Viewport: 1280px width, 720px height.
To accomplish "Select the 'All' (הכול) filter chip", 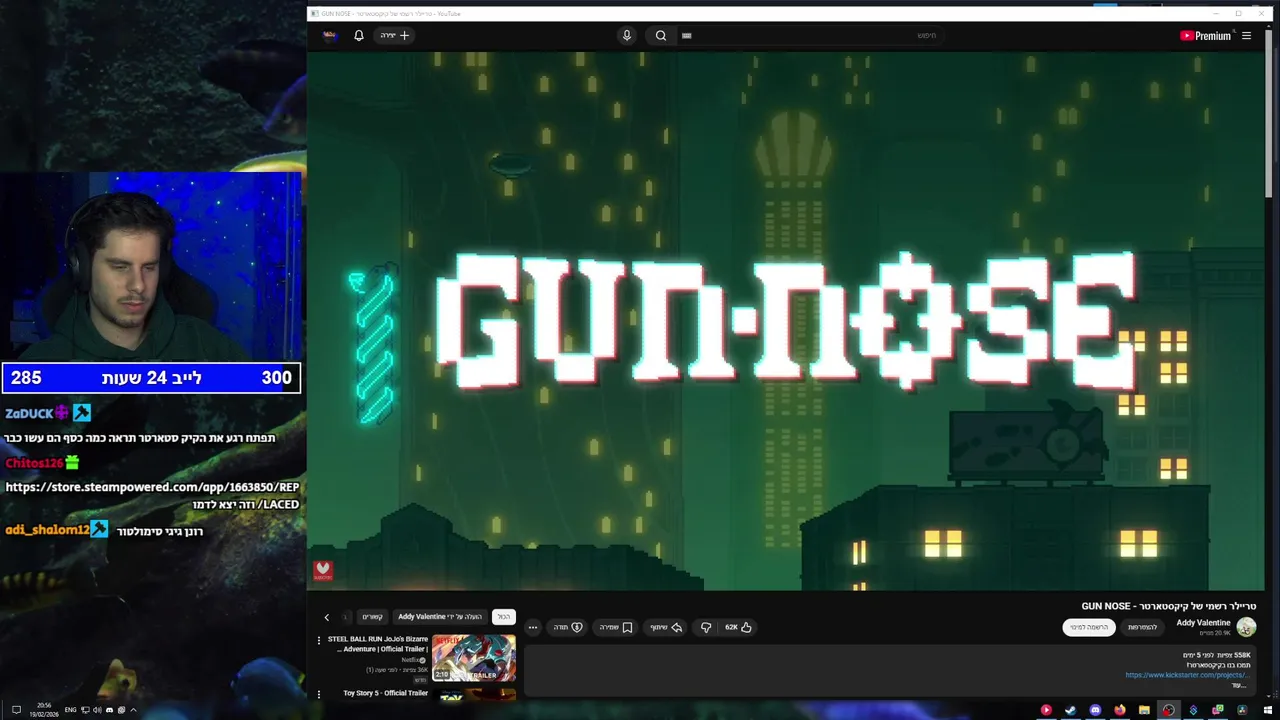I will click(504, 617).
